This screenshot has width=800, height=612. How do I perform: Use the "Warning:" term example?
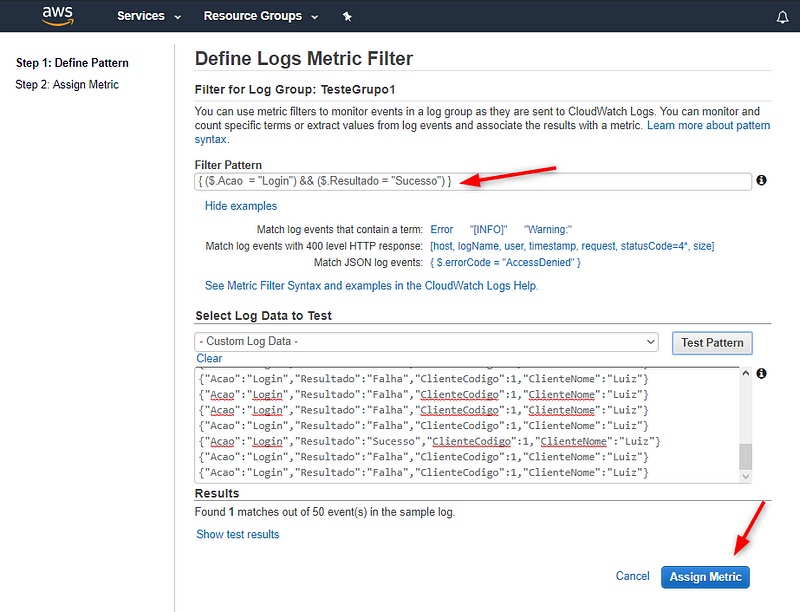pyautogui.click(x=547, y=230)
